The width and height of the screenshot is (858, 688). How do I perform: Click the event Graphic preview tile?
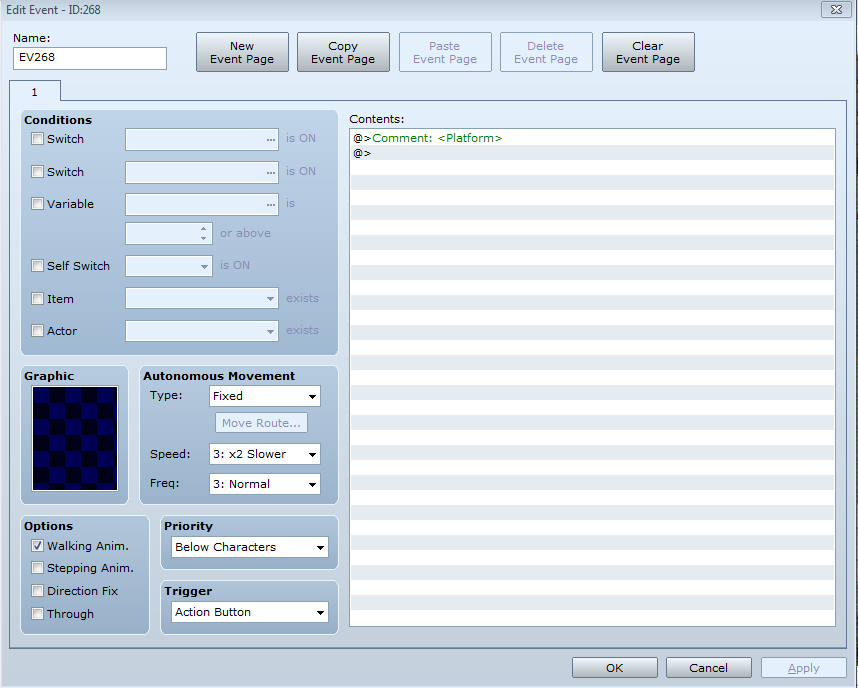pyautogui.click(x=75, y=438)
